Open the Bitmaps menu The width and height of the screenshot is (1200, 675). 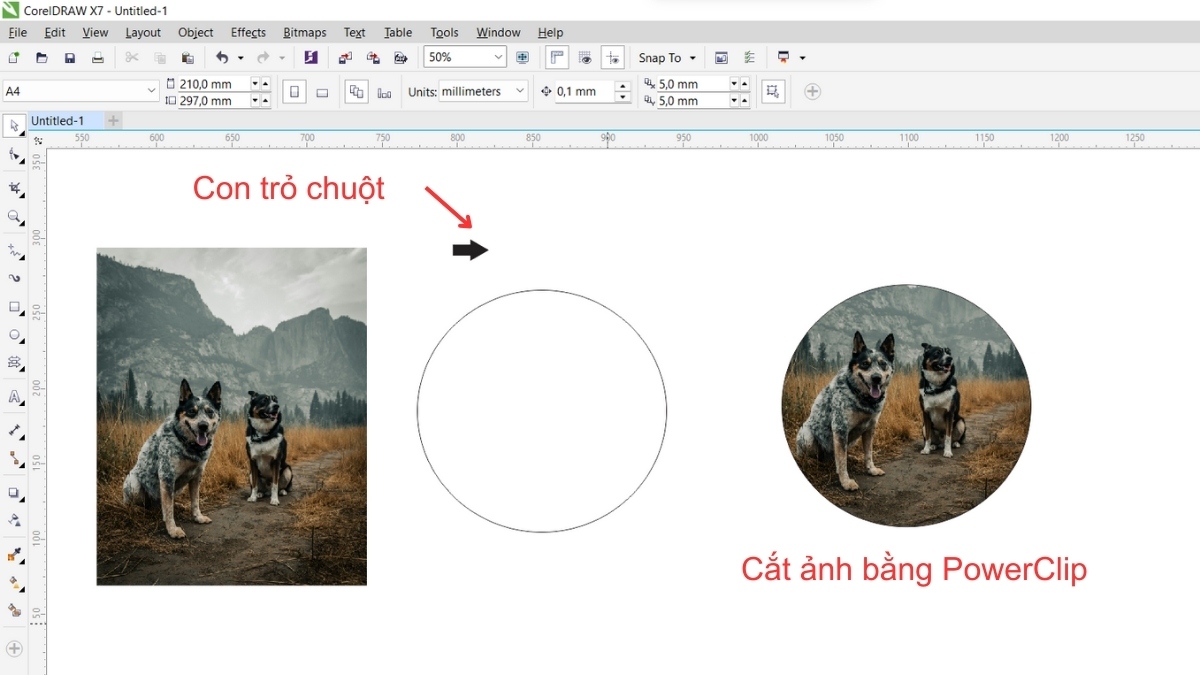point(306,32)
